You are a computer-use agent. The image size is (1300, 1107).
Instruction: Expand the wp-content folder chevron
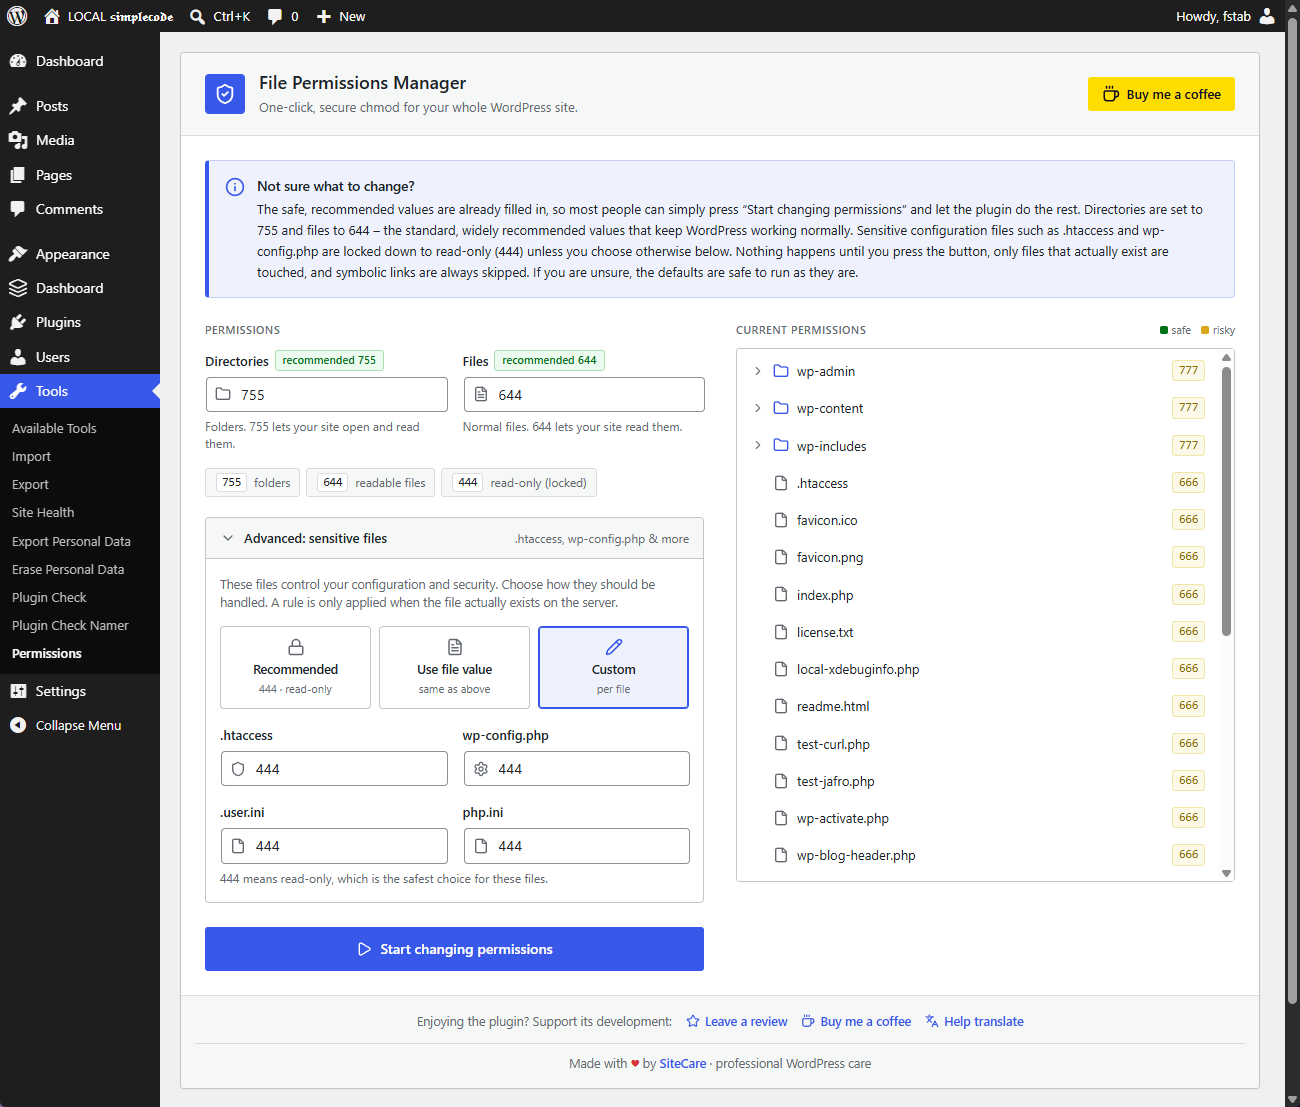[757, 408]
